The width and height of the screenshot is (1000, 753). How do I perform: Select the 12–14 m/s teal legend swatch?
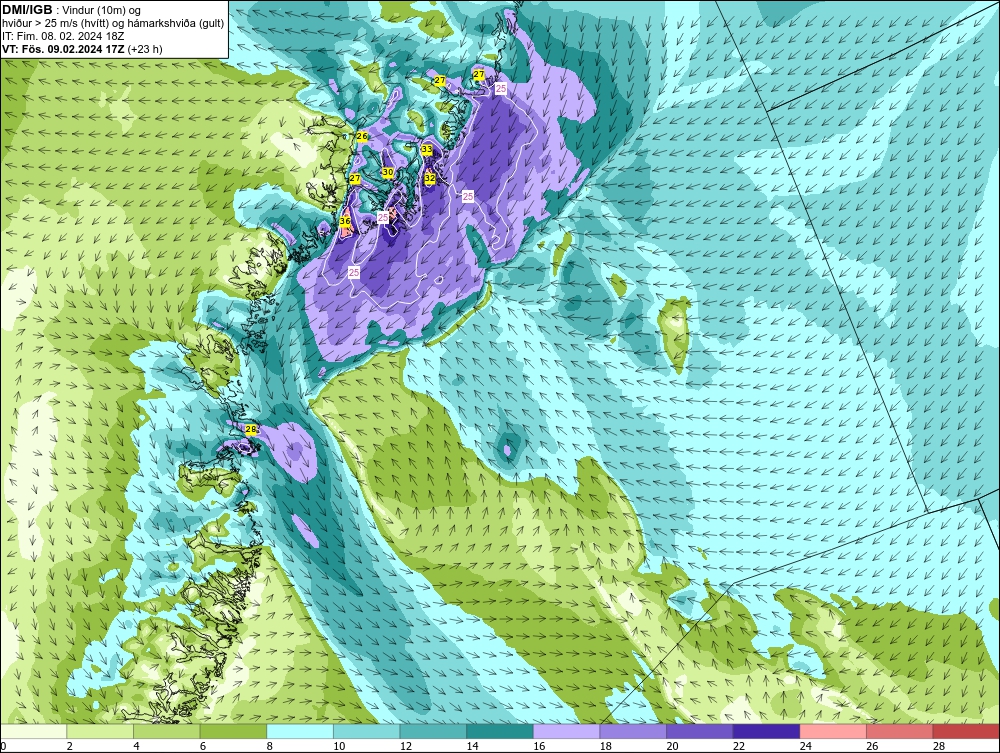coord(433,731)
